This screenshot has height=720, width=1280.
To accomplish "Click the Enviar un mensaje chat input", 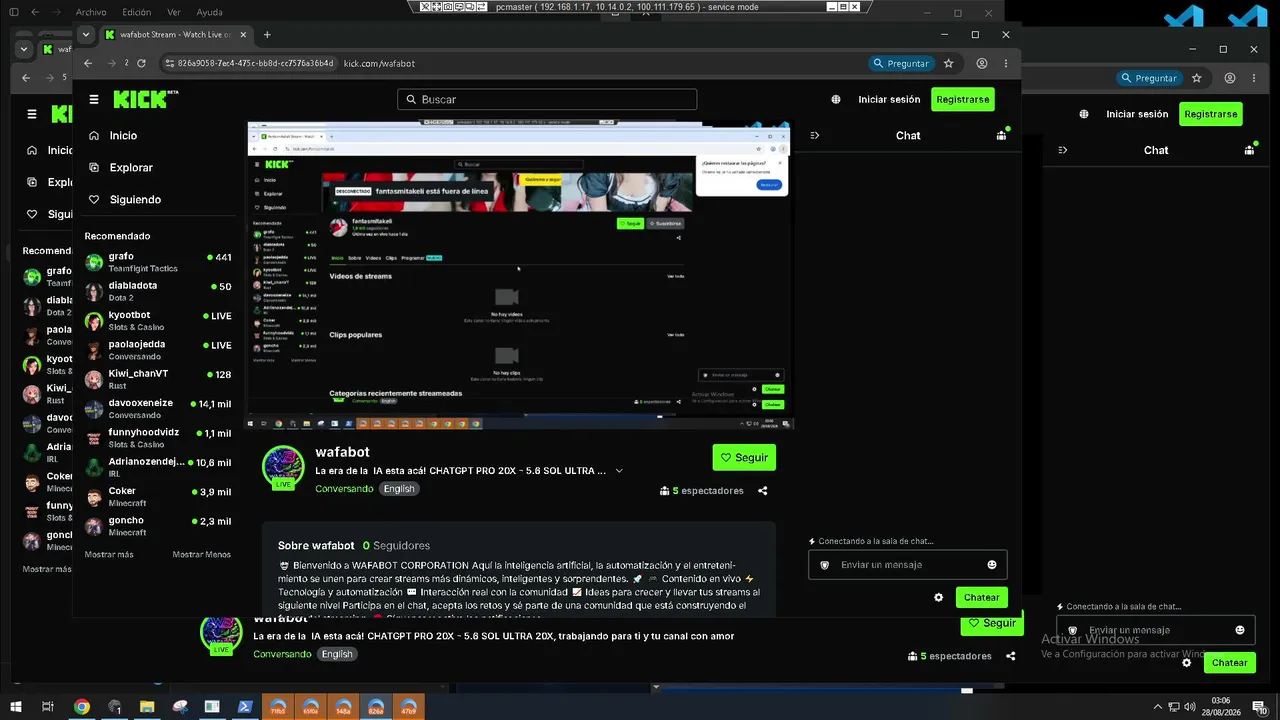I will click(x=908, y=565).
